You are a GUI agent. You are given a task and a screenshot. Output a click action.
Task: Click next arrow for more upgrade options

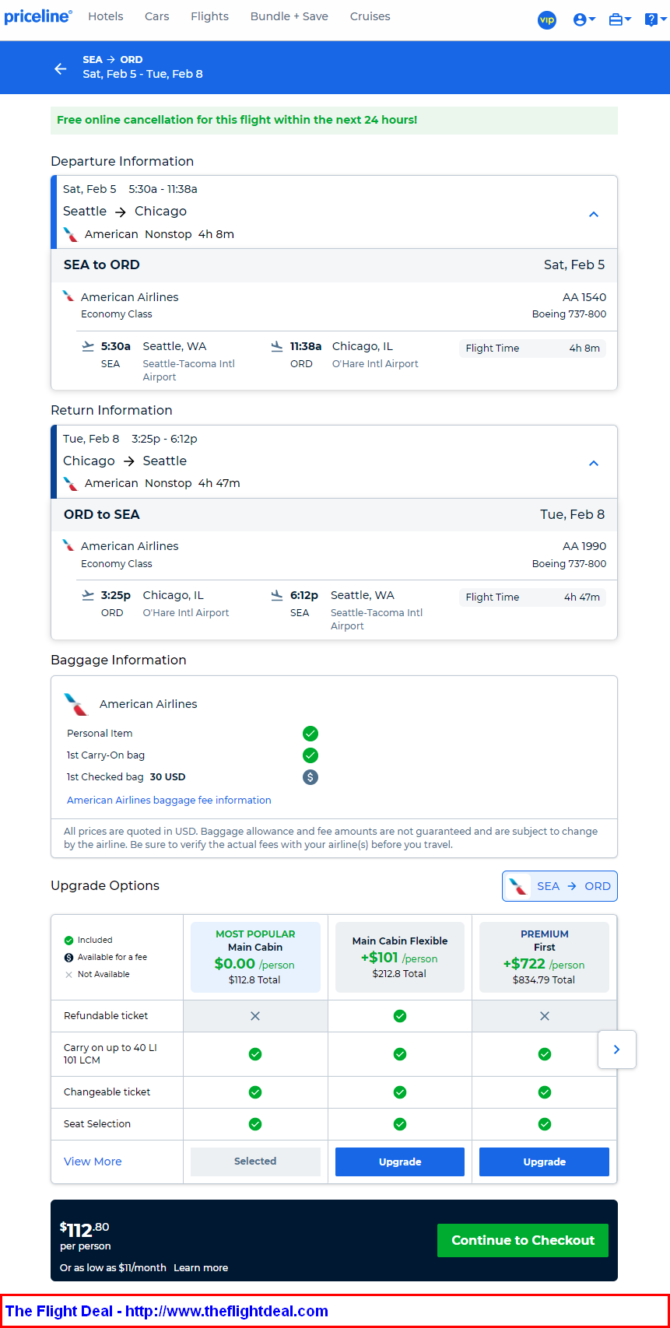[x=617, y=1050]
